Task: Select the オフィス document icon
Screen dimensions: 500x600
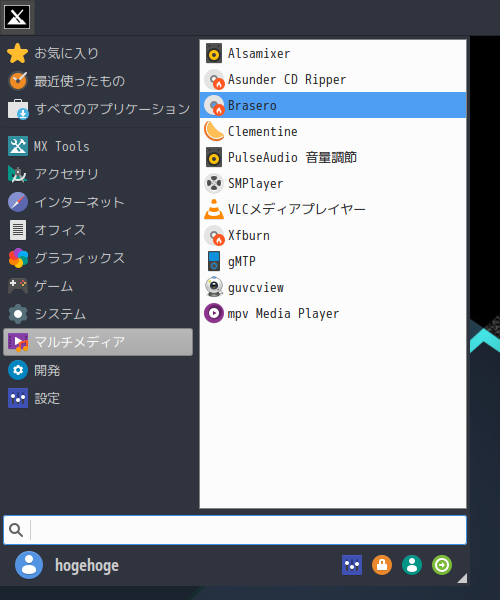Action: coord(18,230)
